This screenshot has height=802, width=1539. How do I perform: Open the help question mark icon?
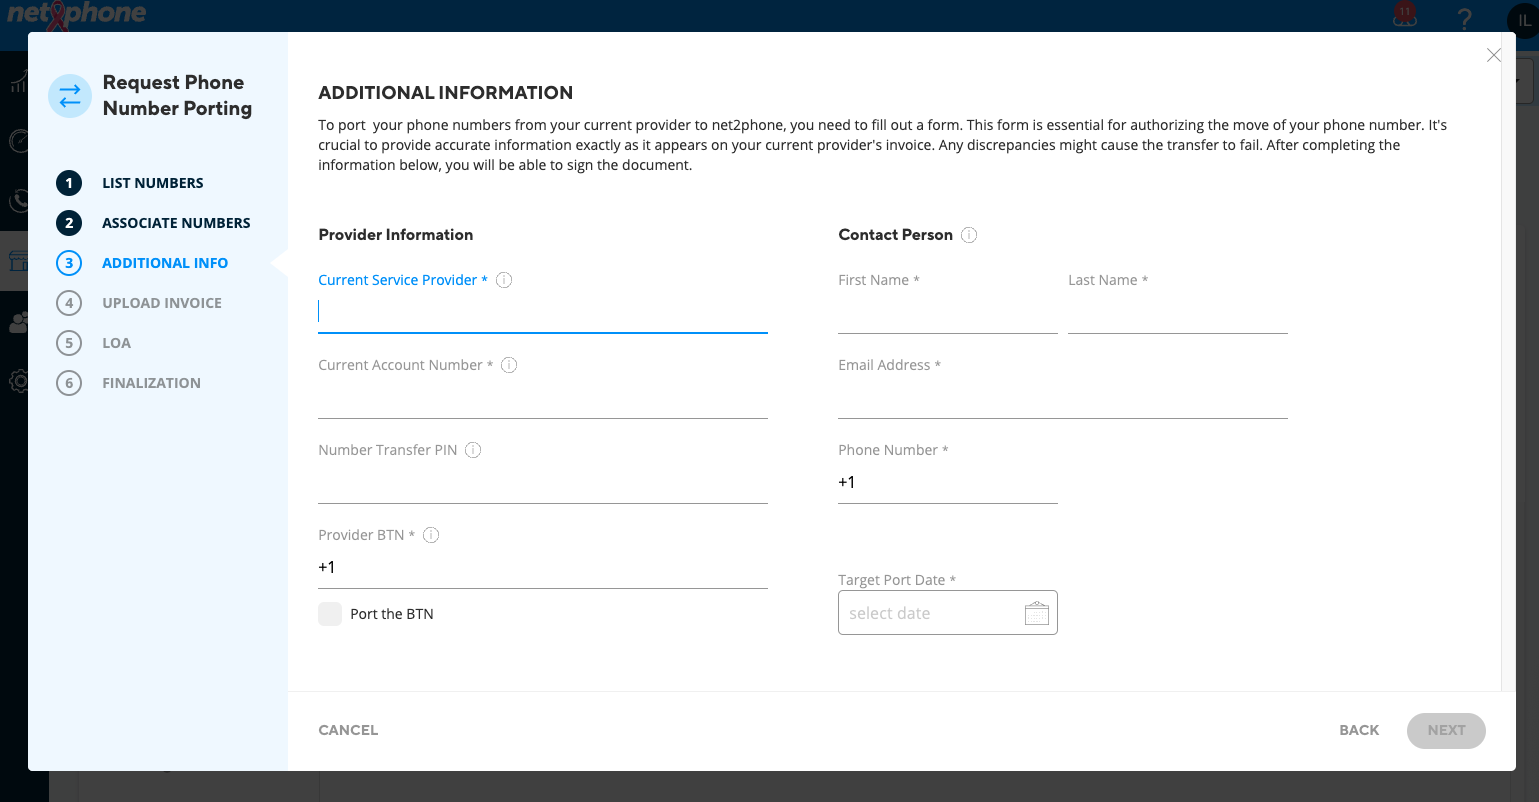point(1464,18)
